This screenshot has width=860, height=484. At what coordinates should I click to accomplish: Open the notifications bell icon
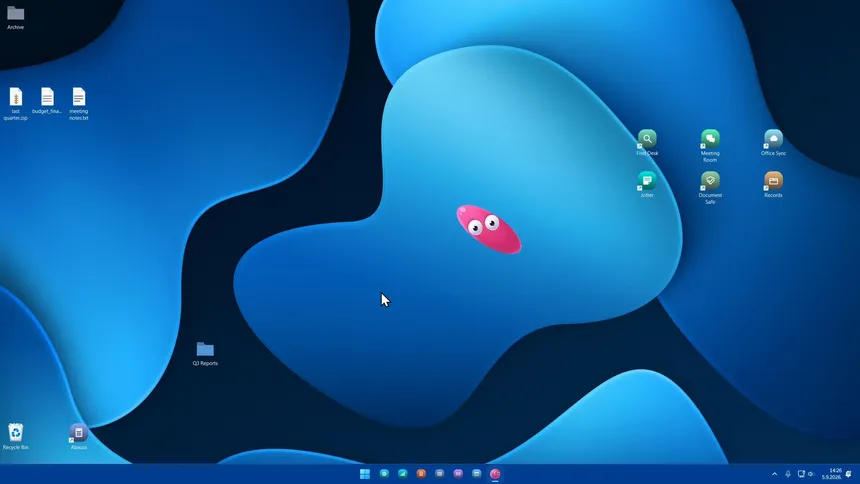pyautogui.click(x=848, y=474)
